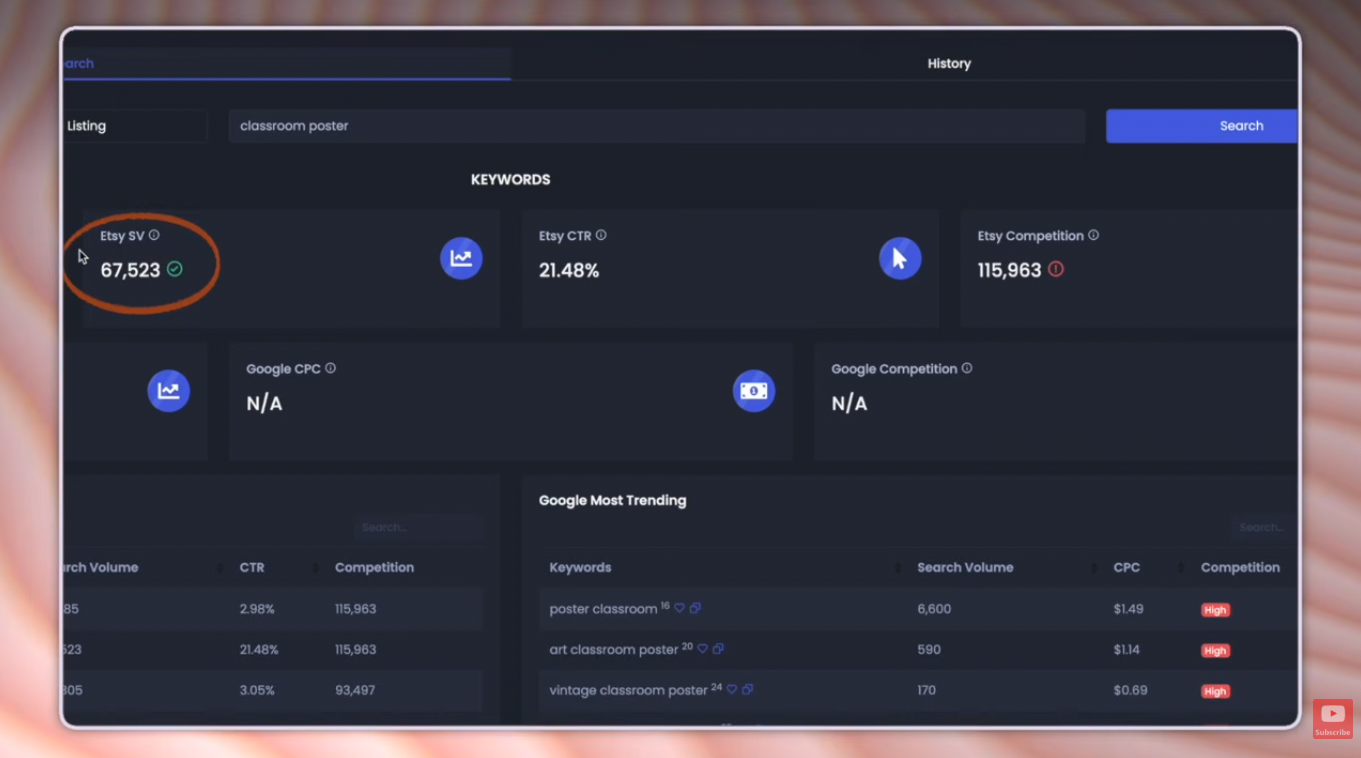Click the $0.69 CPC value
1361x758 pixels.
coord(1130,691)
